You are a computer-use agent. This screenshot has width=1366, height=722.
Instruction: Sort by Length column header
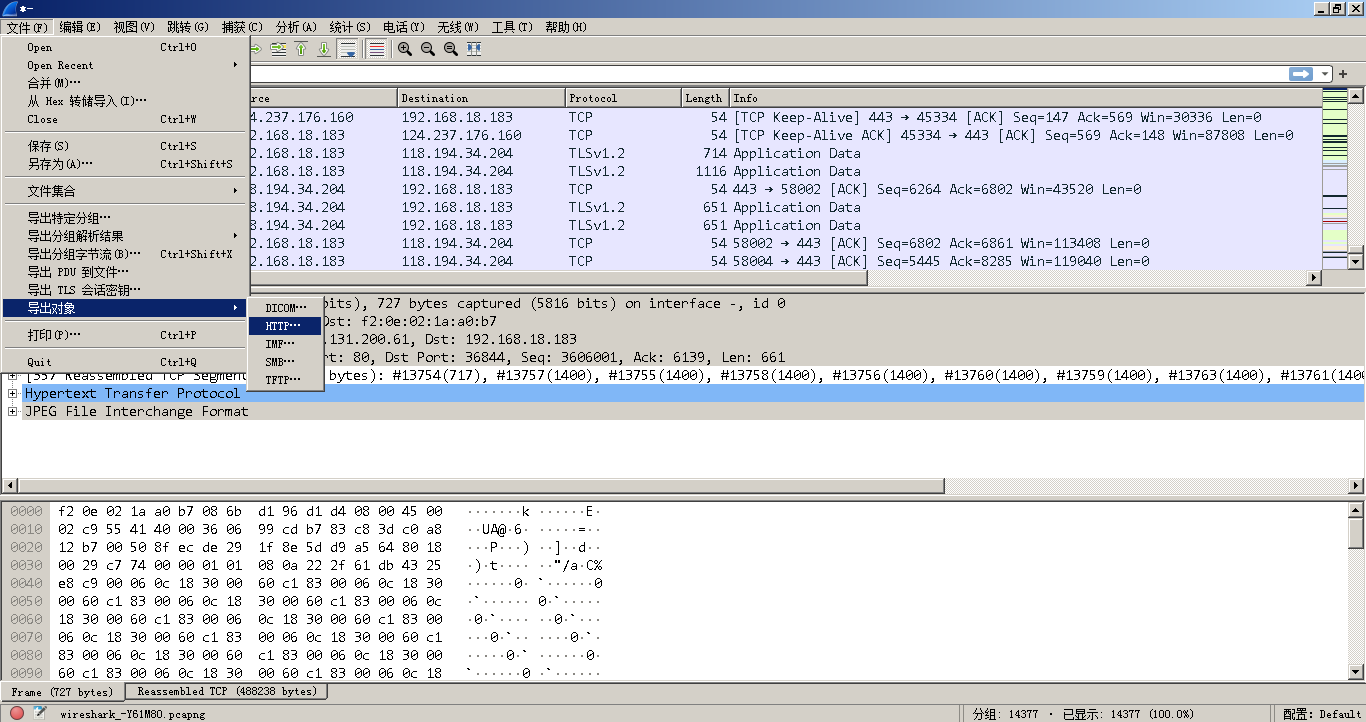pyautogui.click(x=704, y=98)
